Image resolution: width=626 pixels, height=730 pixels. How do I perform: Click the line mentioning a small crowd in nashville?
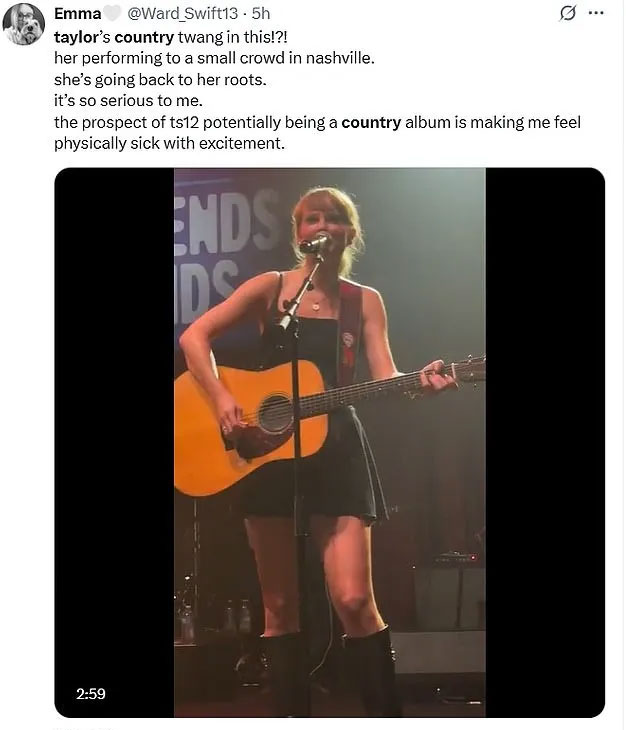click(214, 58)
